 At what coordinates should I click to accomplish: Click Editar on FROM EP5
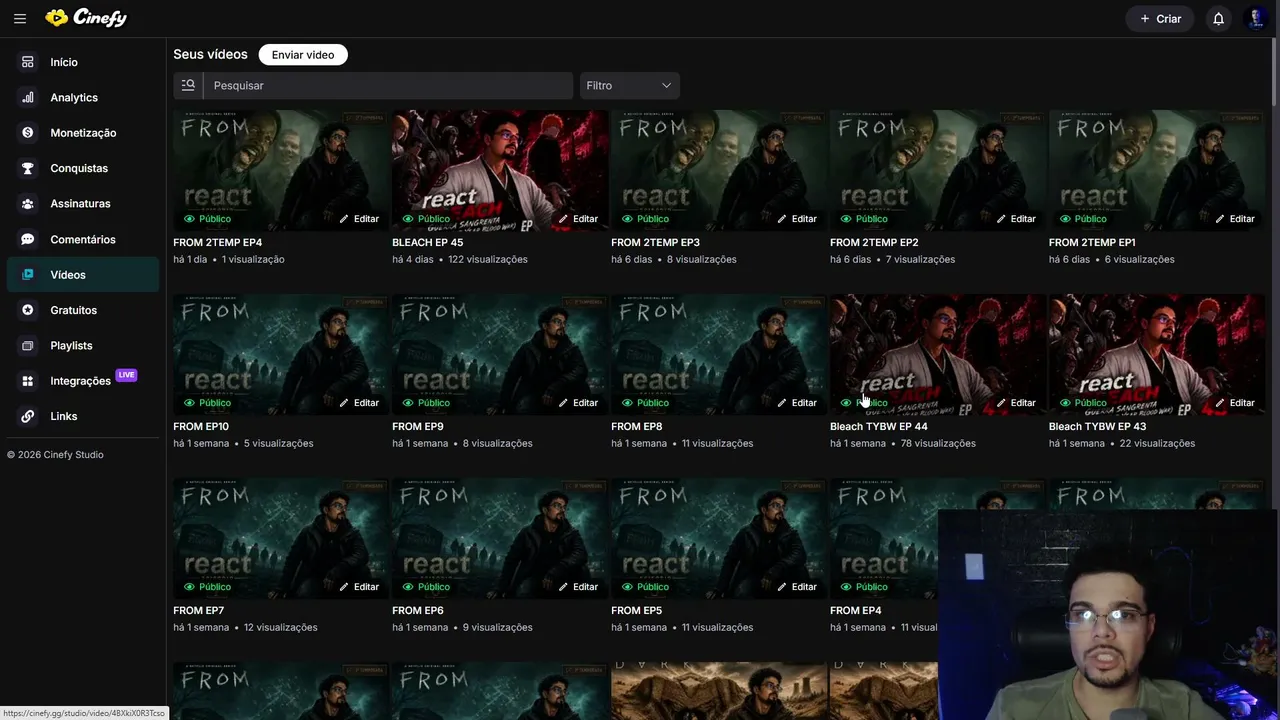coord(797,587)
